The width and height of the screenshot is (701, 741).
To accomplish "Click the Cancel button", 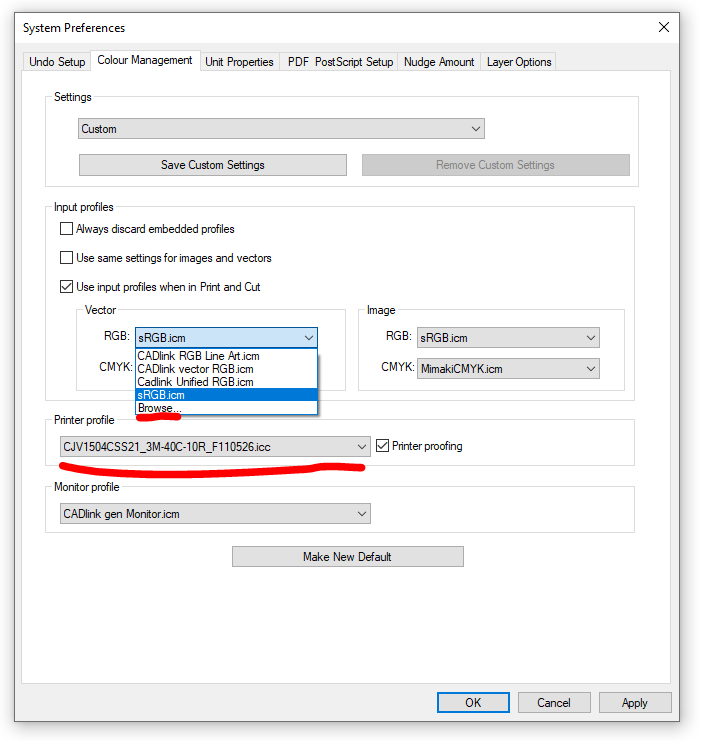I will point(554,703).
